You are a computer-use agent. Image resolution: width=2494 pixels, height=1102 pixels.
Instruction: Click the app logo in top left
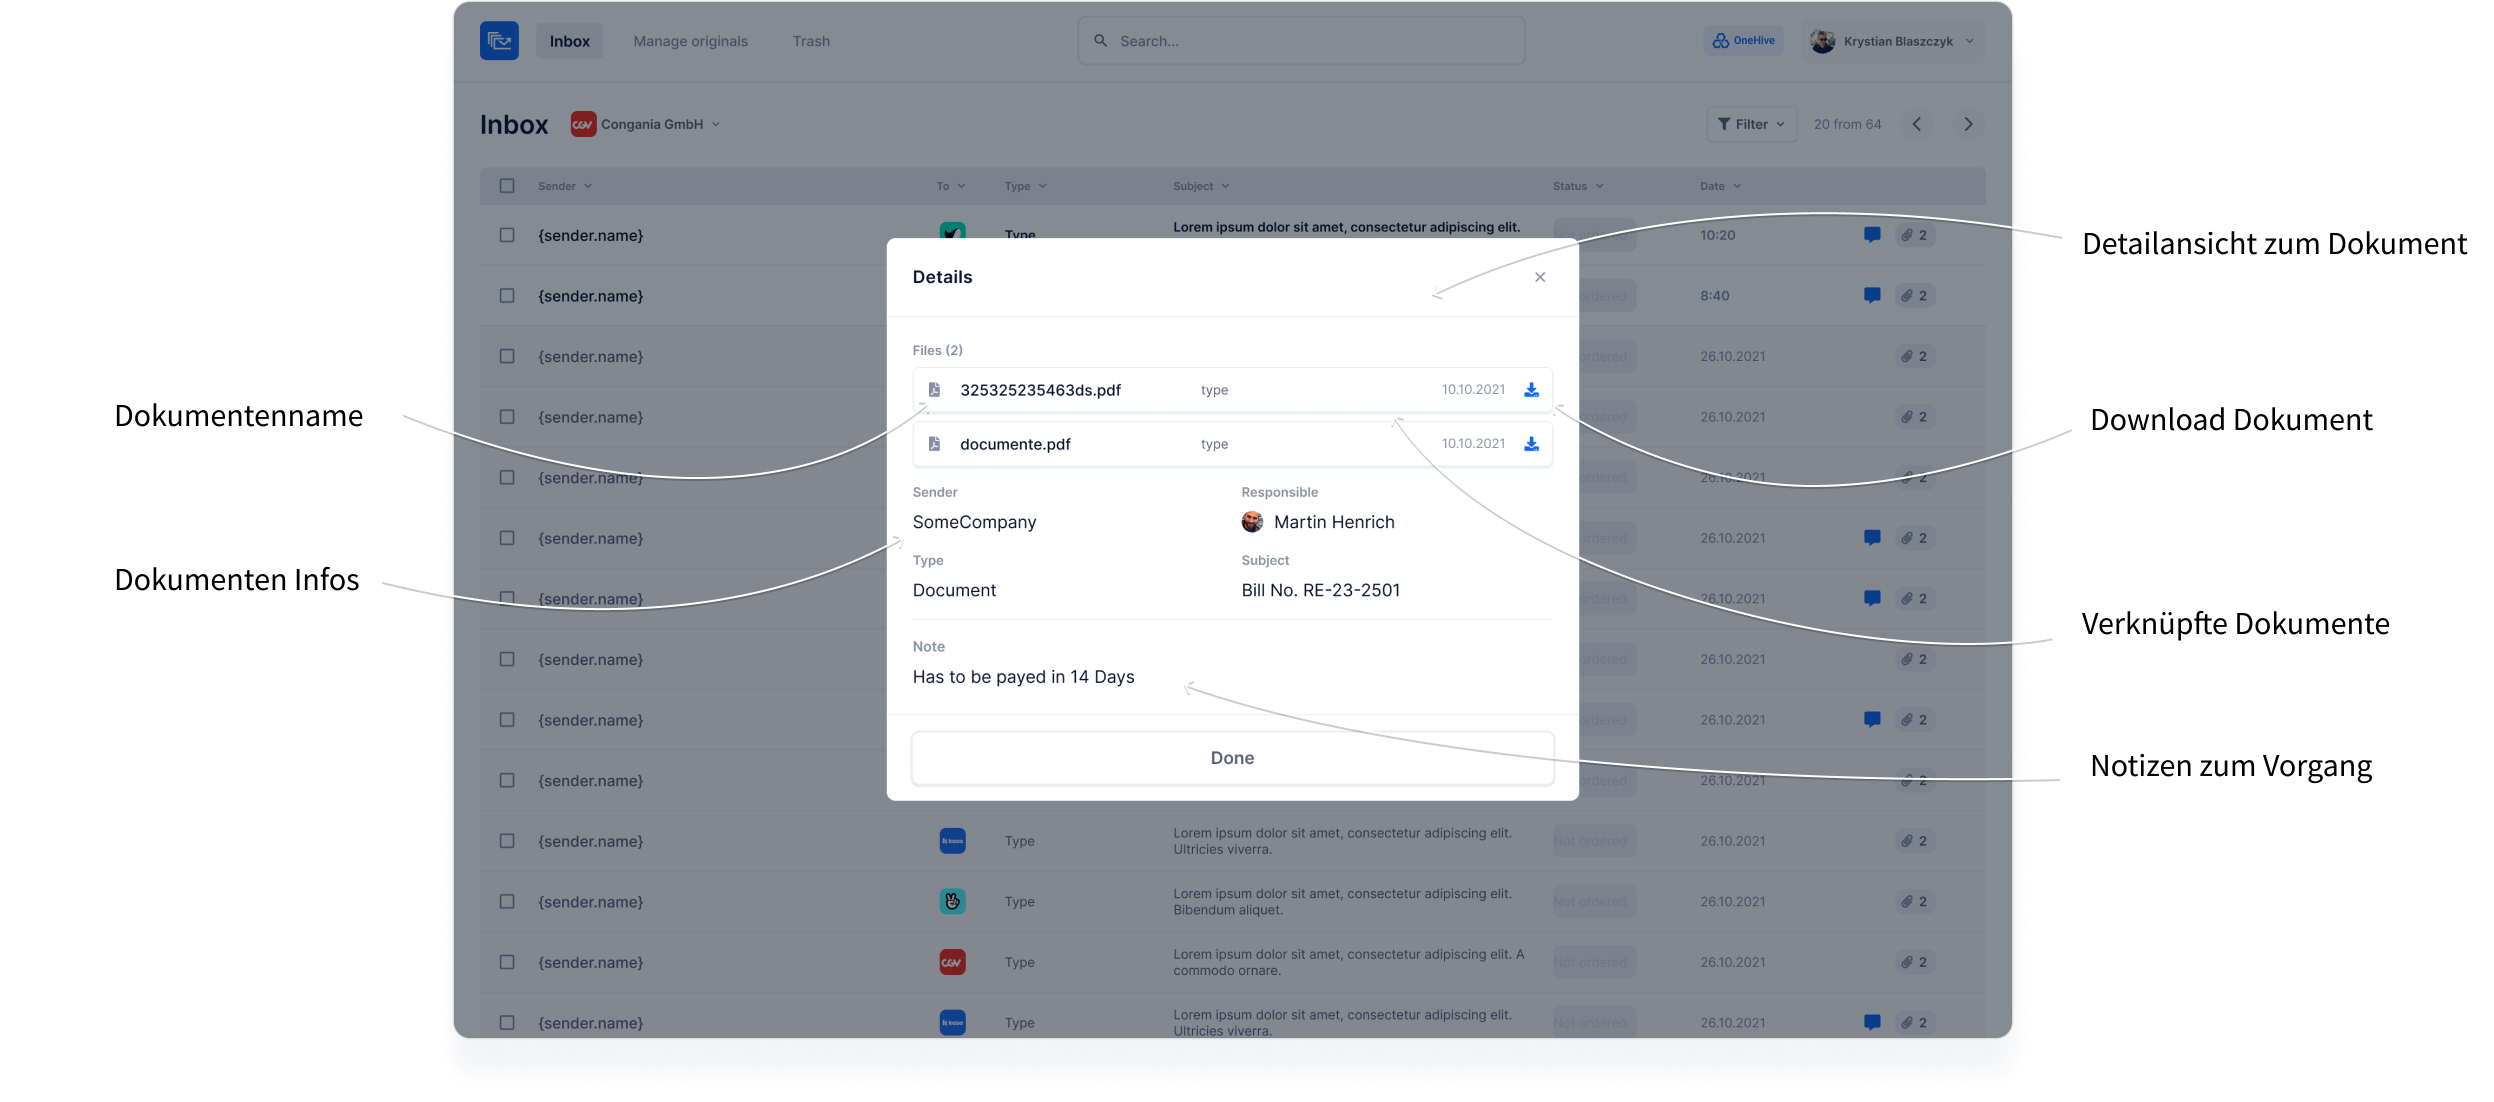pyautogui.click(x=499, y=41)
